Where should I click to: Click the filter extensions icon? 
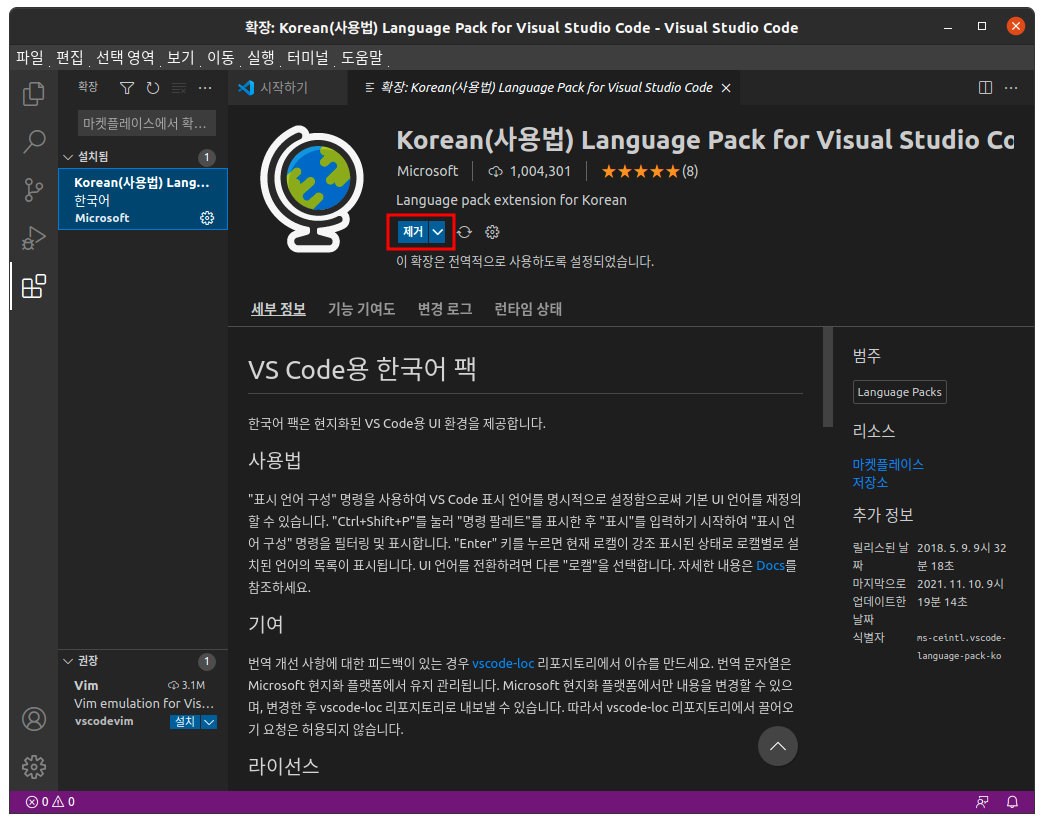pos(127,88)
